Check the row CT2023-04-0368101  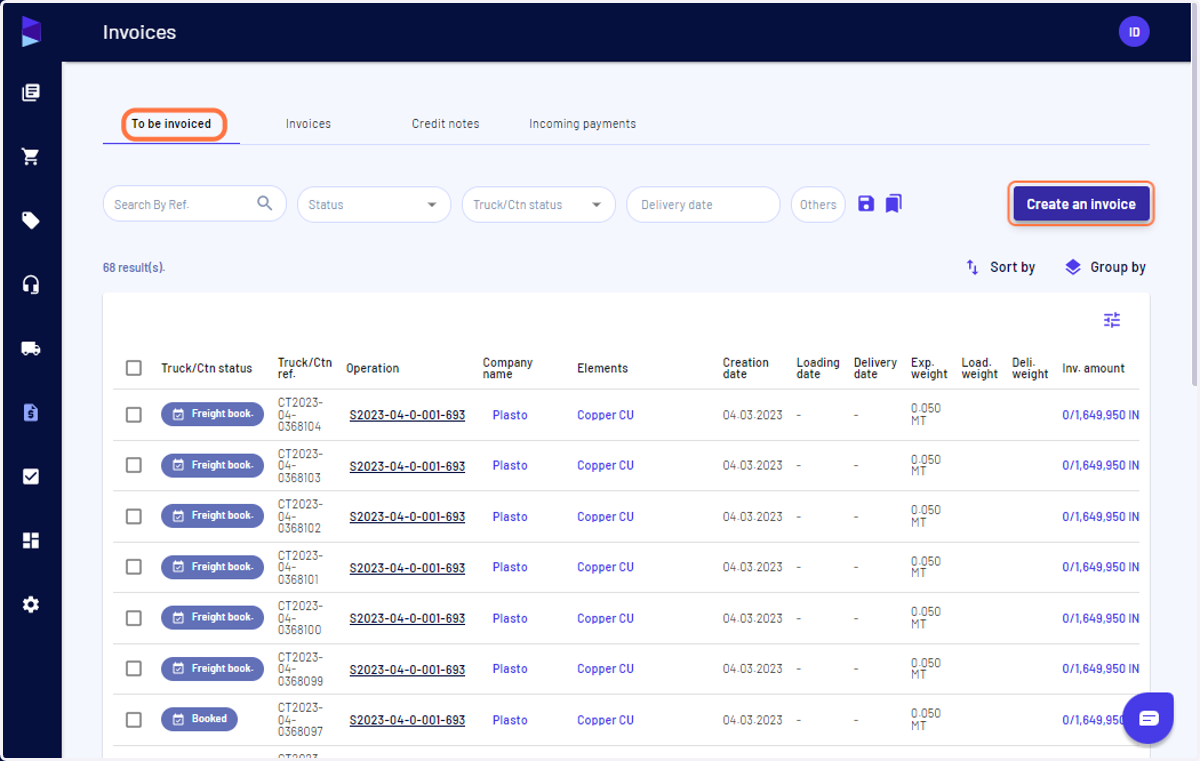pyautogui.click(x=134, y=567)
